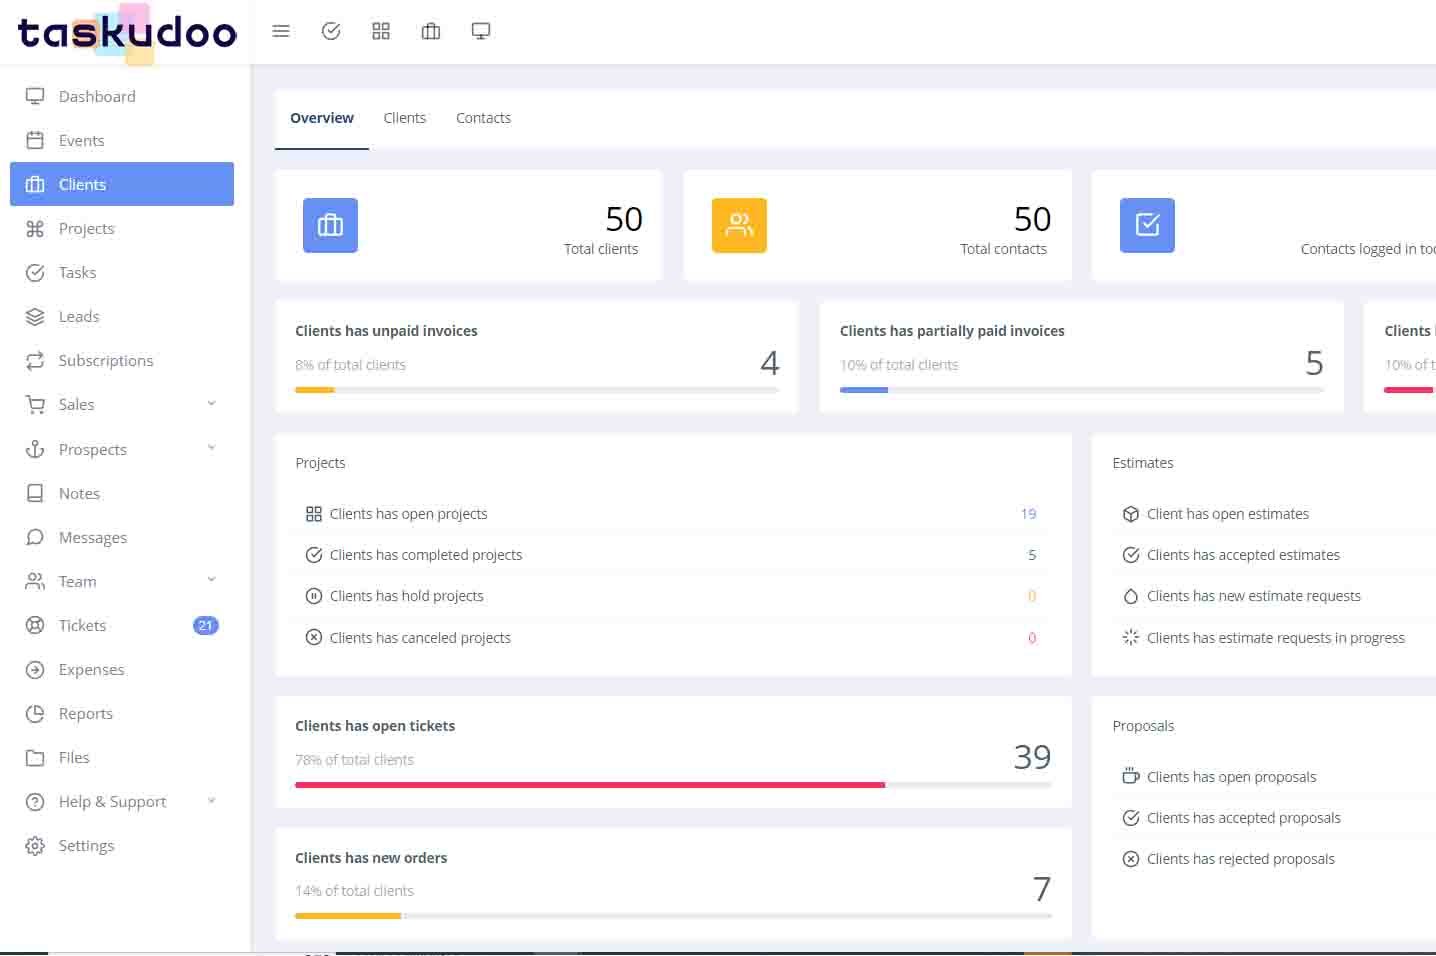Click the Prospects anchor icon in sidebar

(x=35, y=449)
